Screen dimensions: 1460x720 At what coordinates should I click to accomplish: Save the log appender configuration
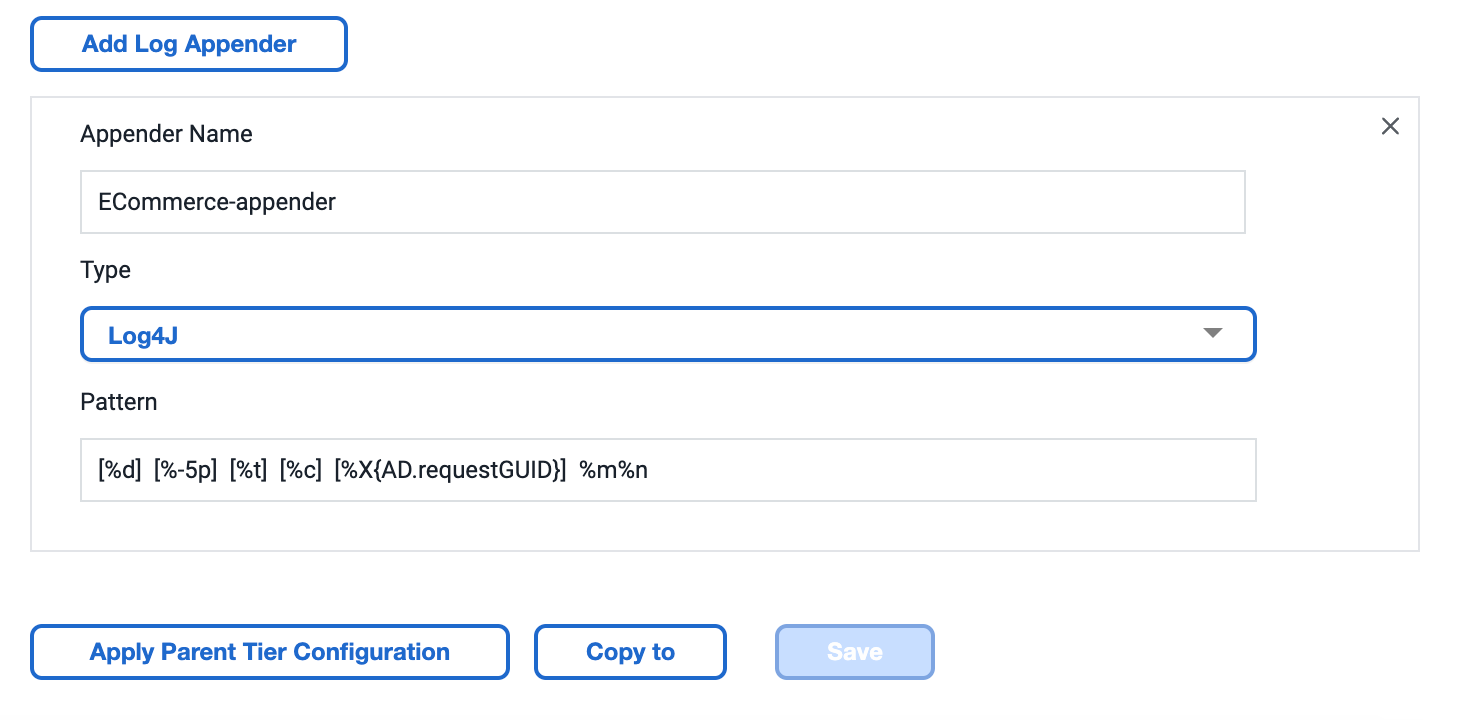click(x=855, y=652)
